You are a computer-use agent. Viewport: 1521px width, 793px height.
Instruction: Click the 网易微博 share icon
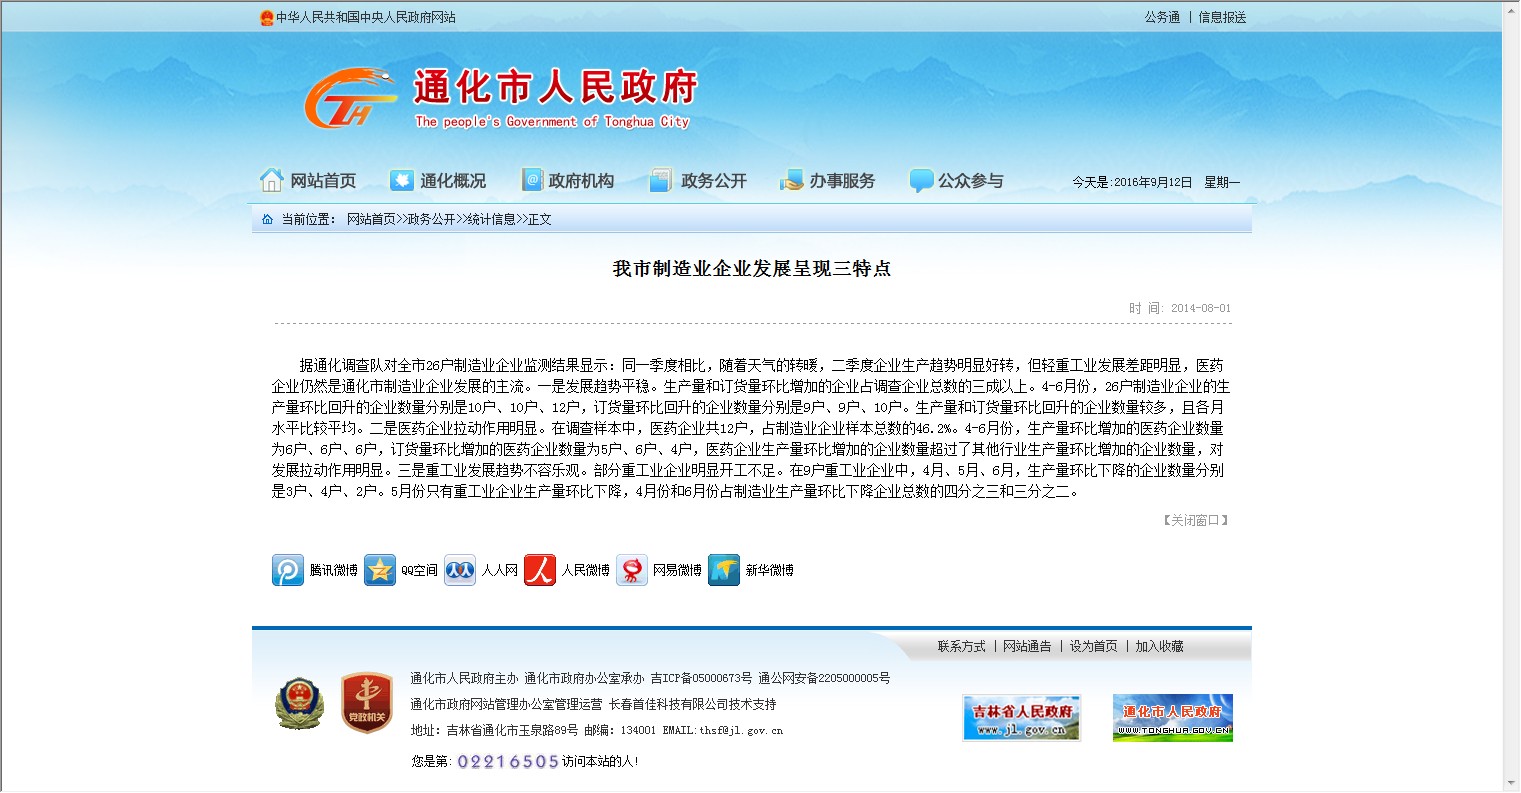[632, 570]
